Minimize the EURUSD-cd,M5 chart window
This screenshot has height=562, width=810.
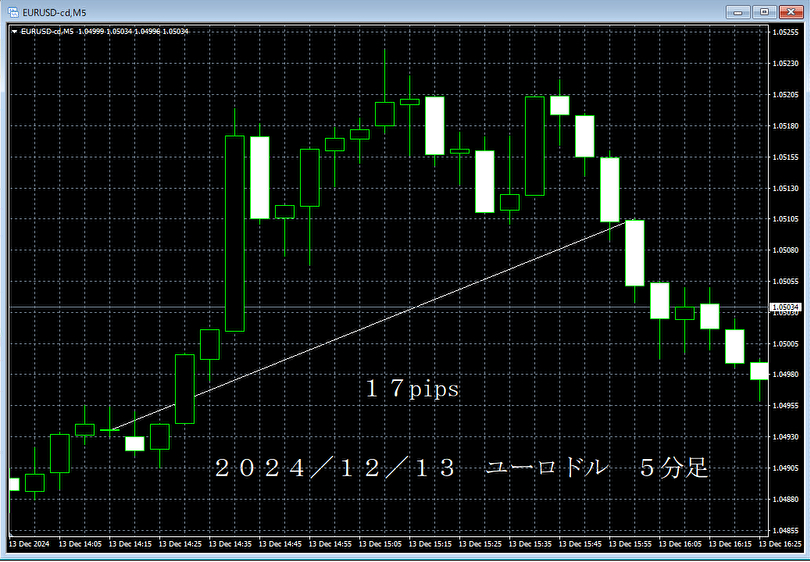pyautogui.click(x=738, y=12)
